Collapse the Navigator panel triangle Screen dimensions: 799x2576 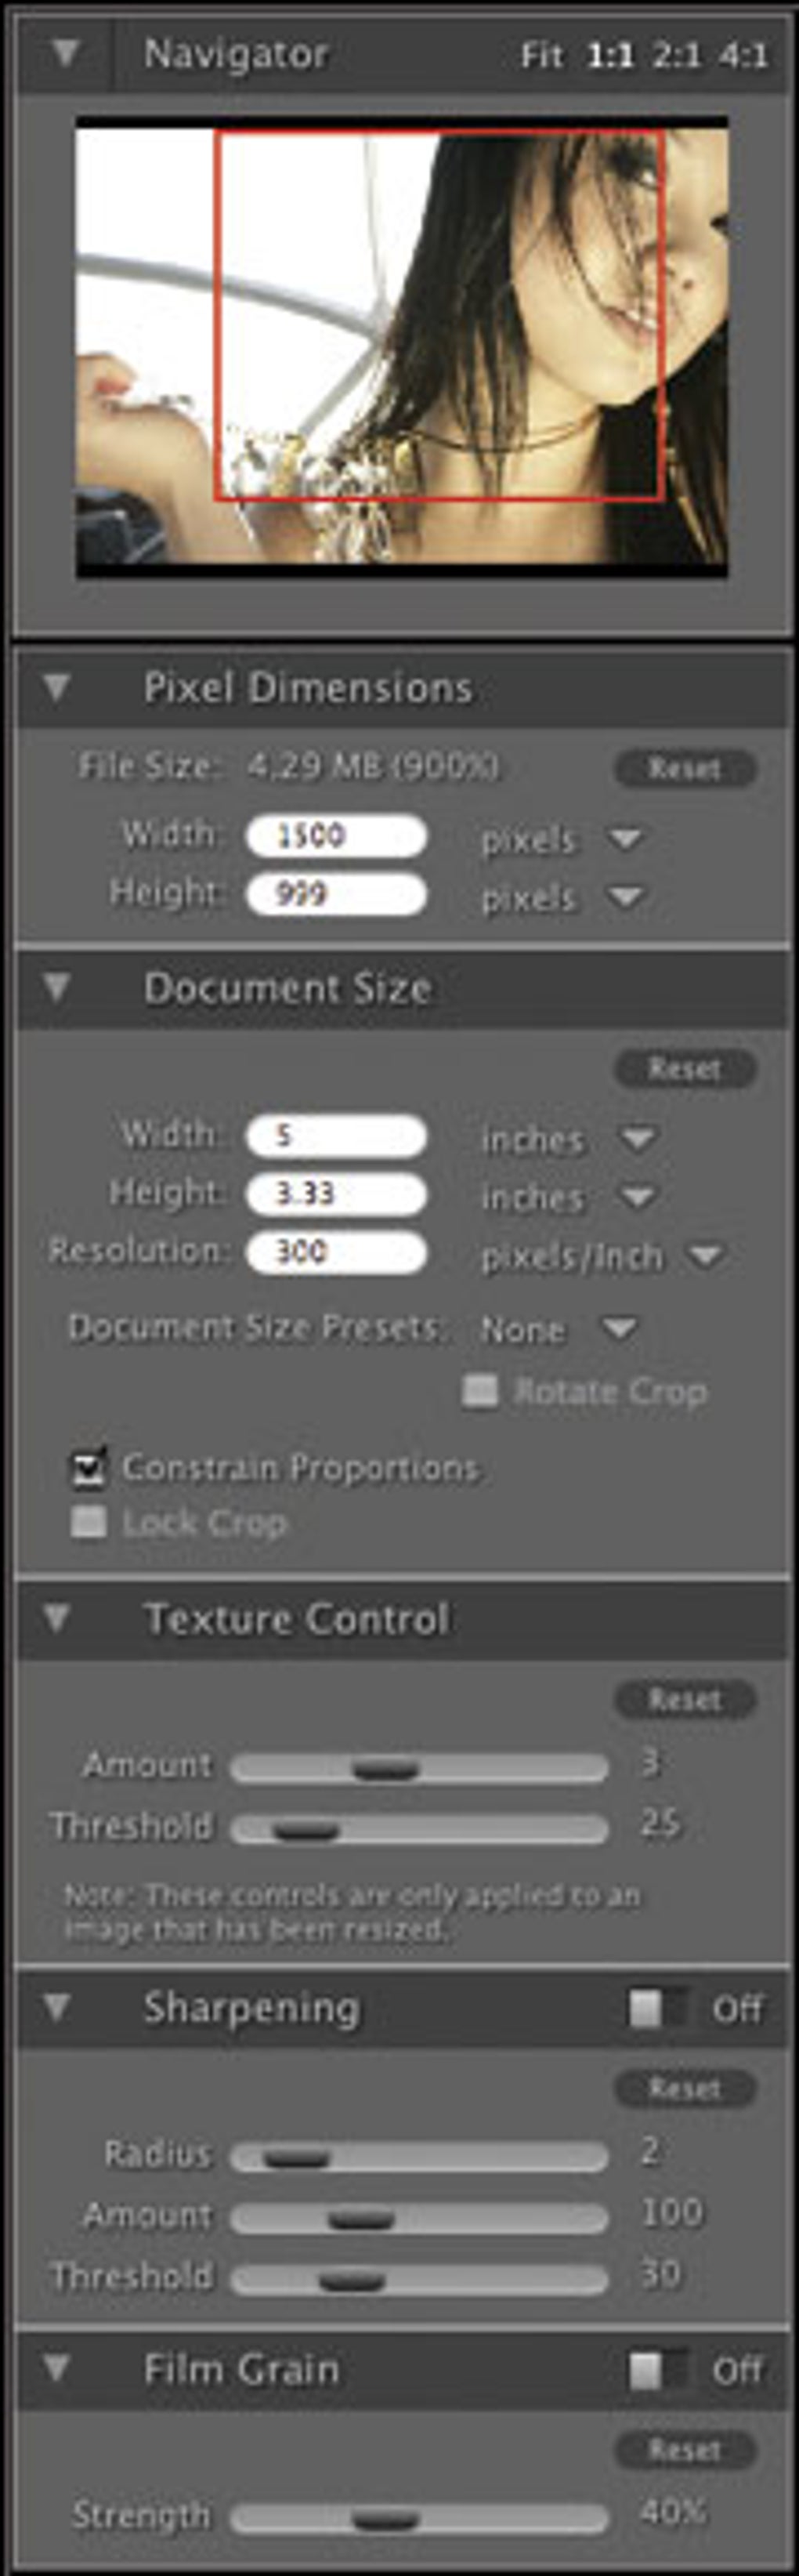[66, 53]
